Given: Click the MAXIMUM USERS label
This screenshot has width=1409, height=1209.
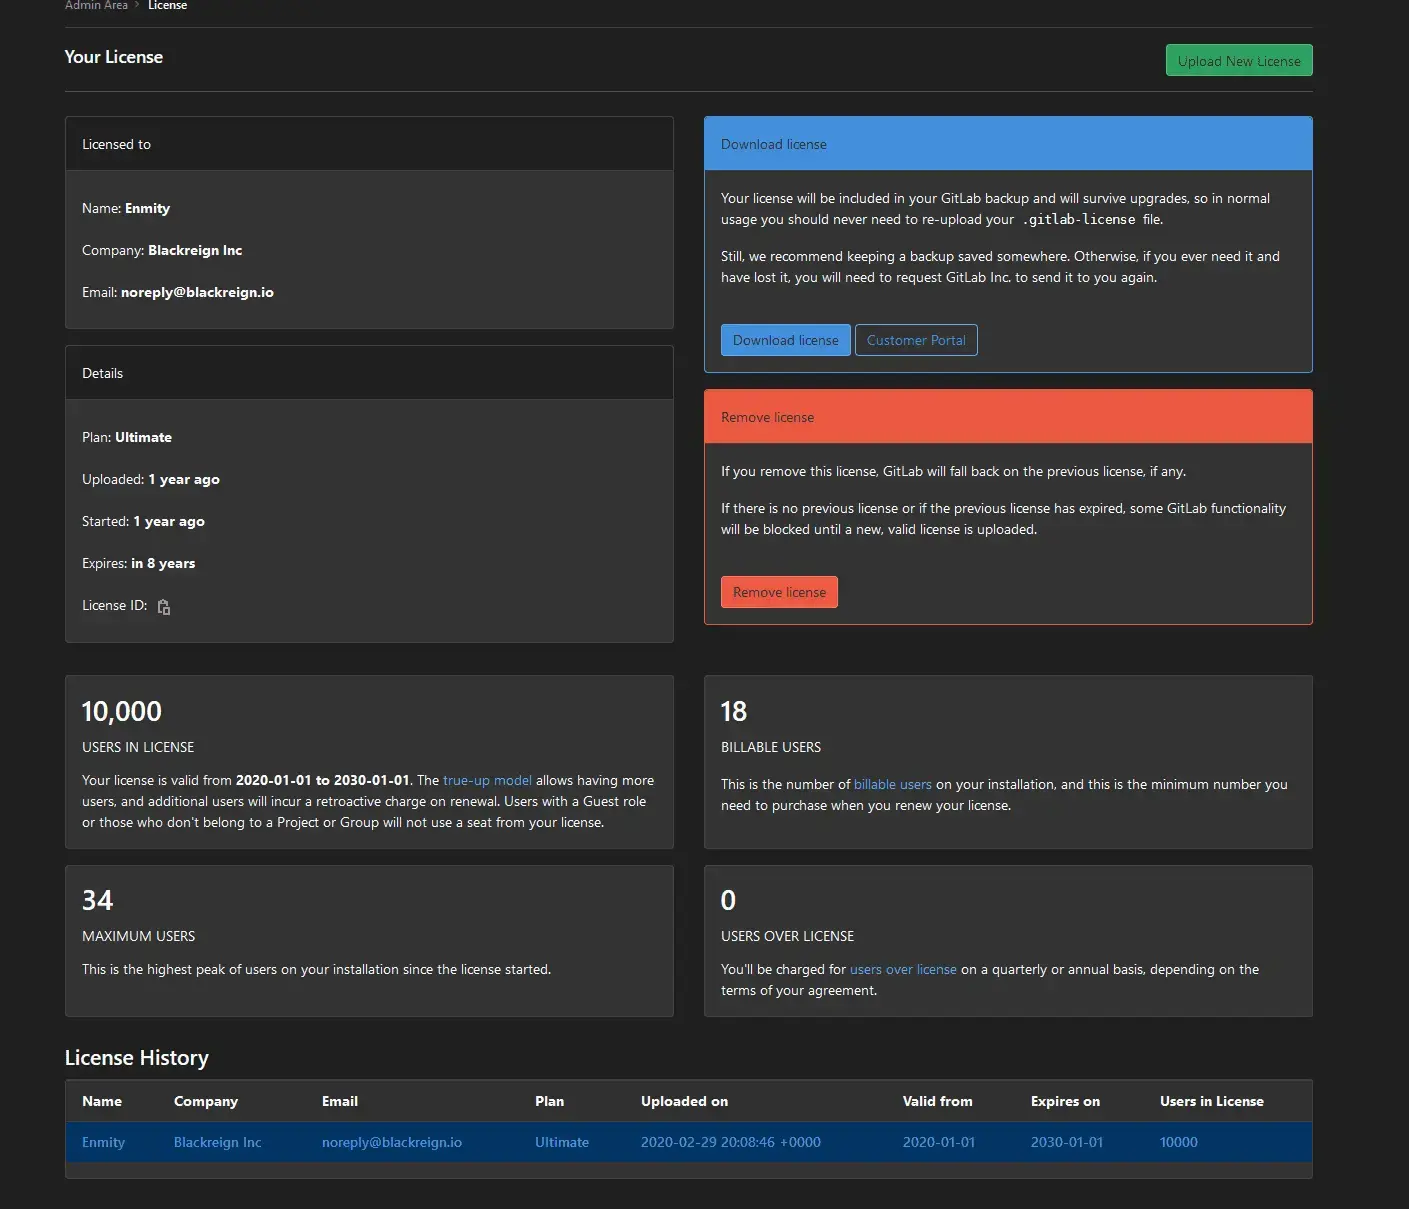Looking at the screenshot, I should tap(139, 936).
